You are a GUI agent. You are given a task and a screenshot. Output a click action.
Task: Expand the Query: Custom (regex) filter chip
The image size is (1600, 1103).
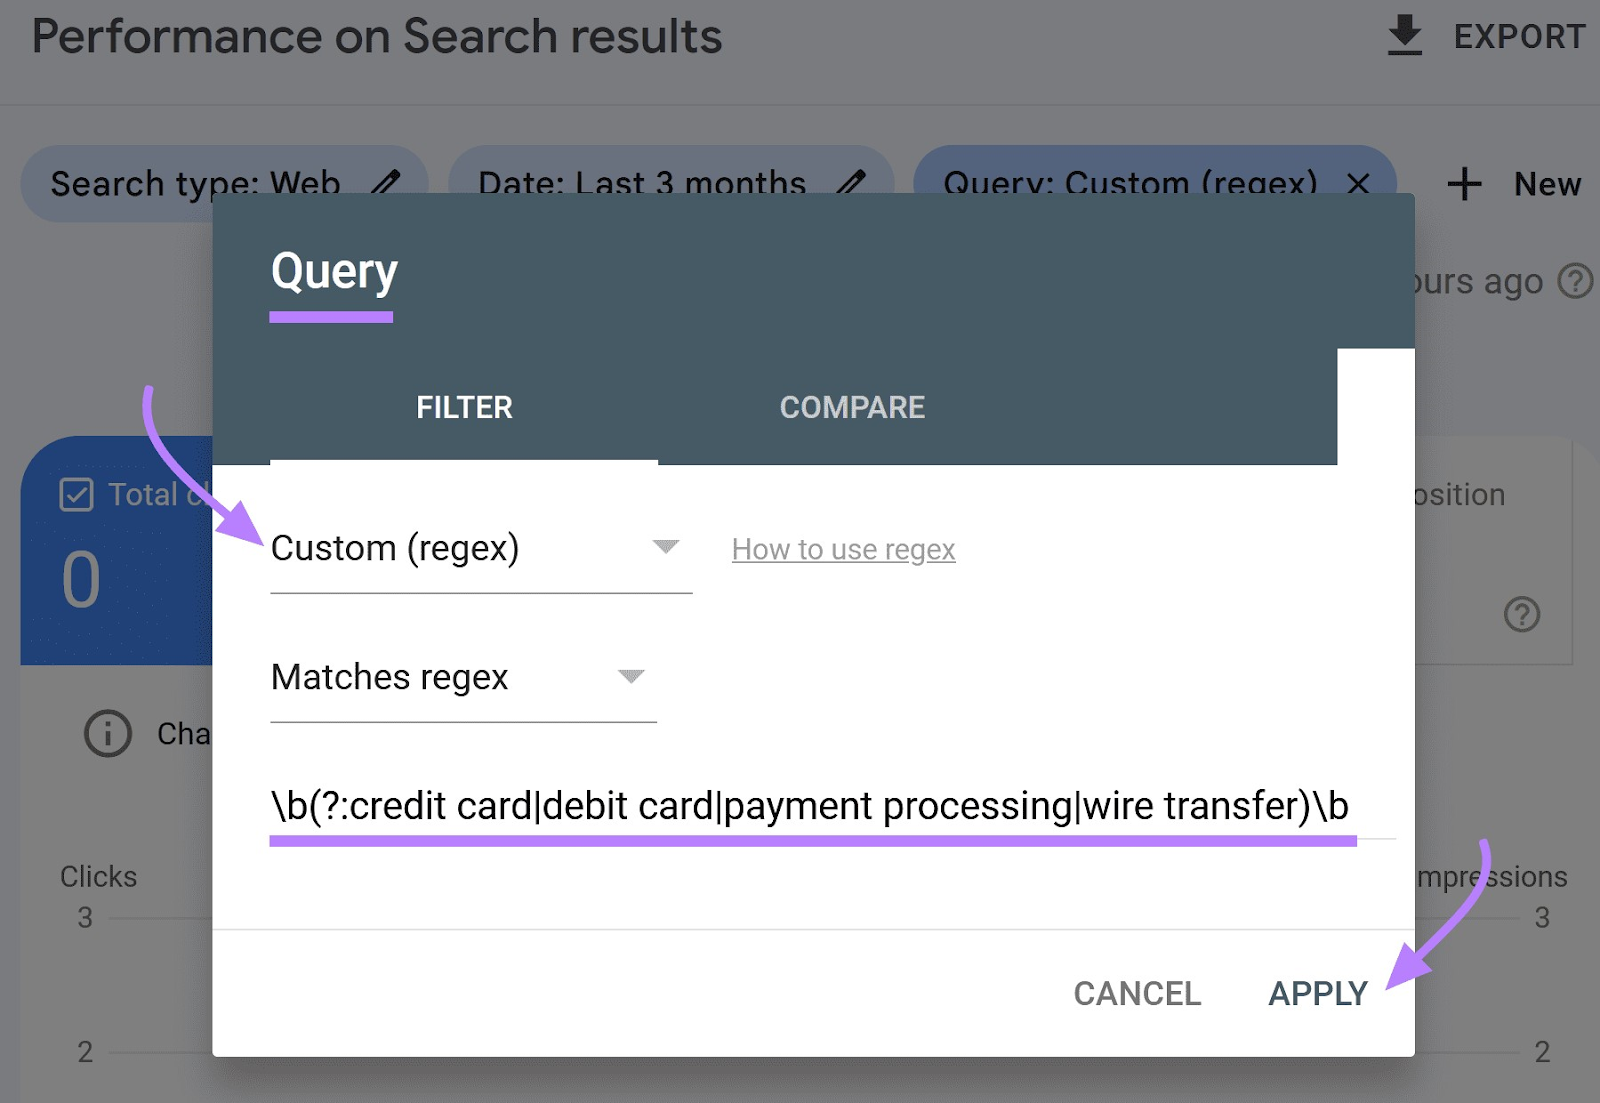click(x=1130, y=184)
